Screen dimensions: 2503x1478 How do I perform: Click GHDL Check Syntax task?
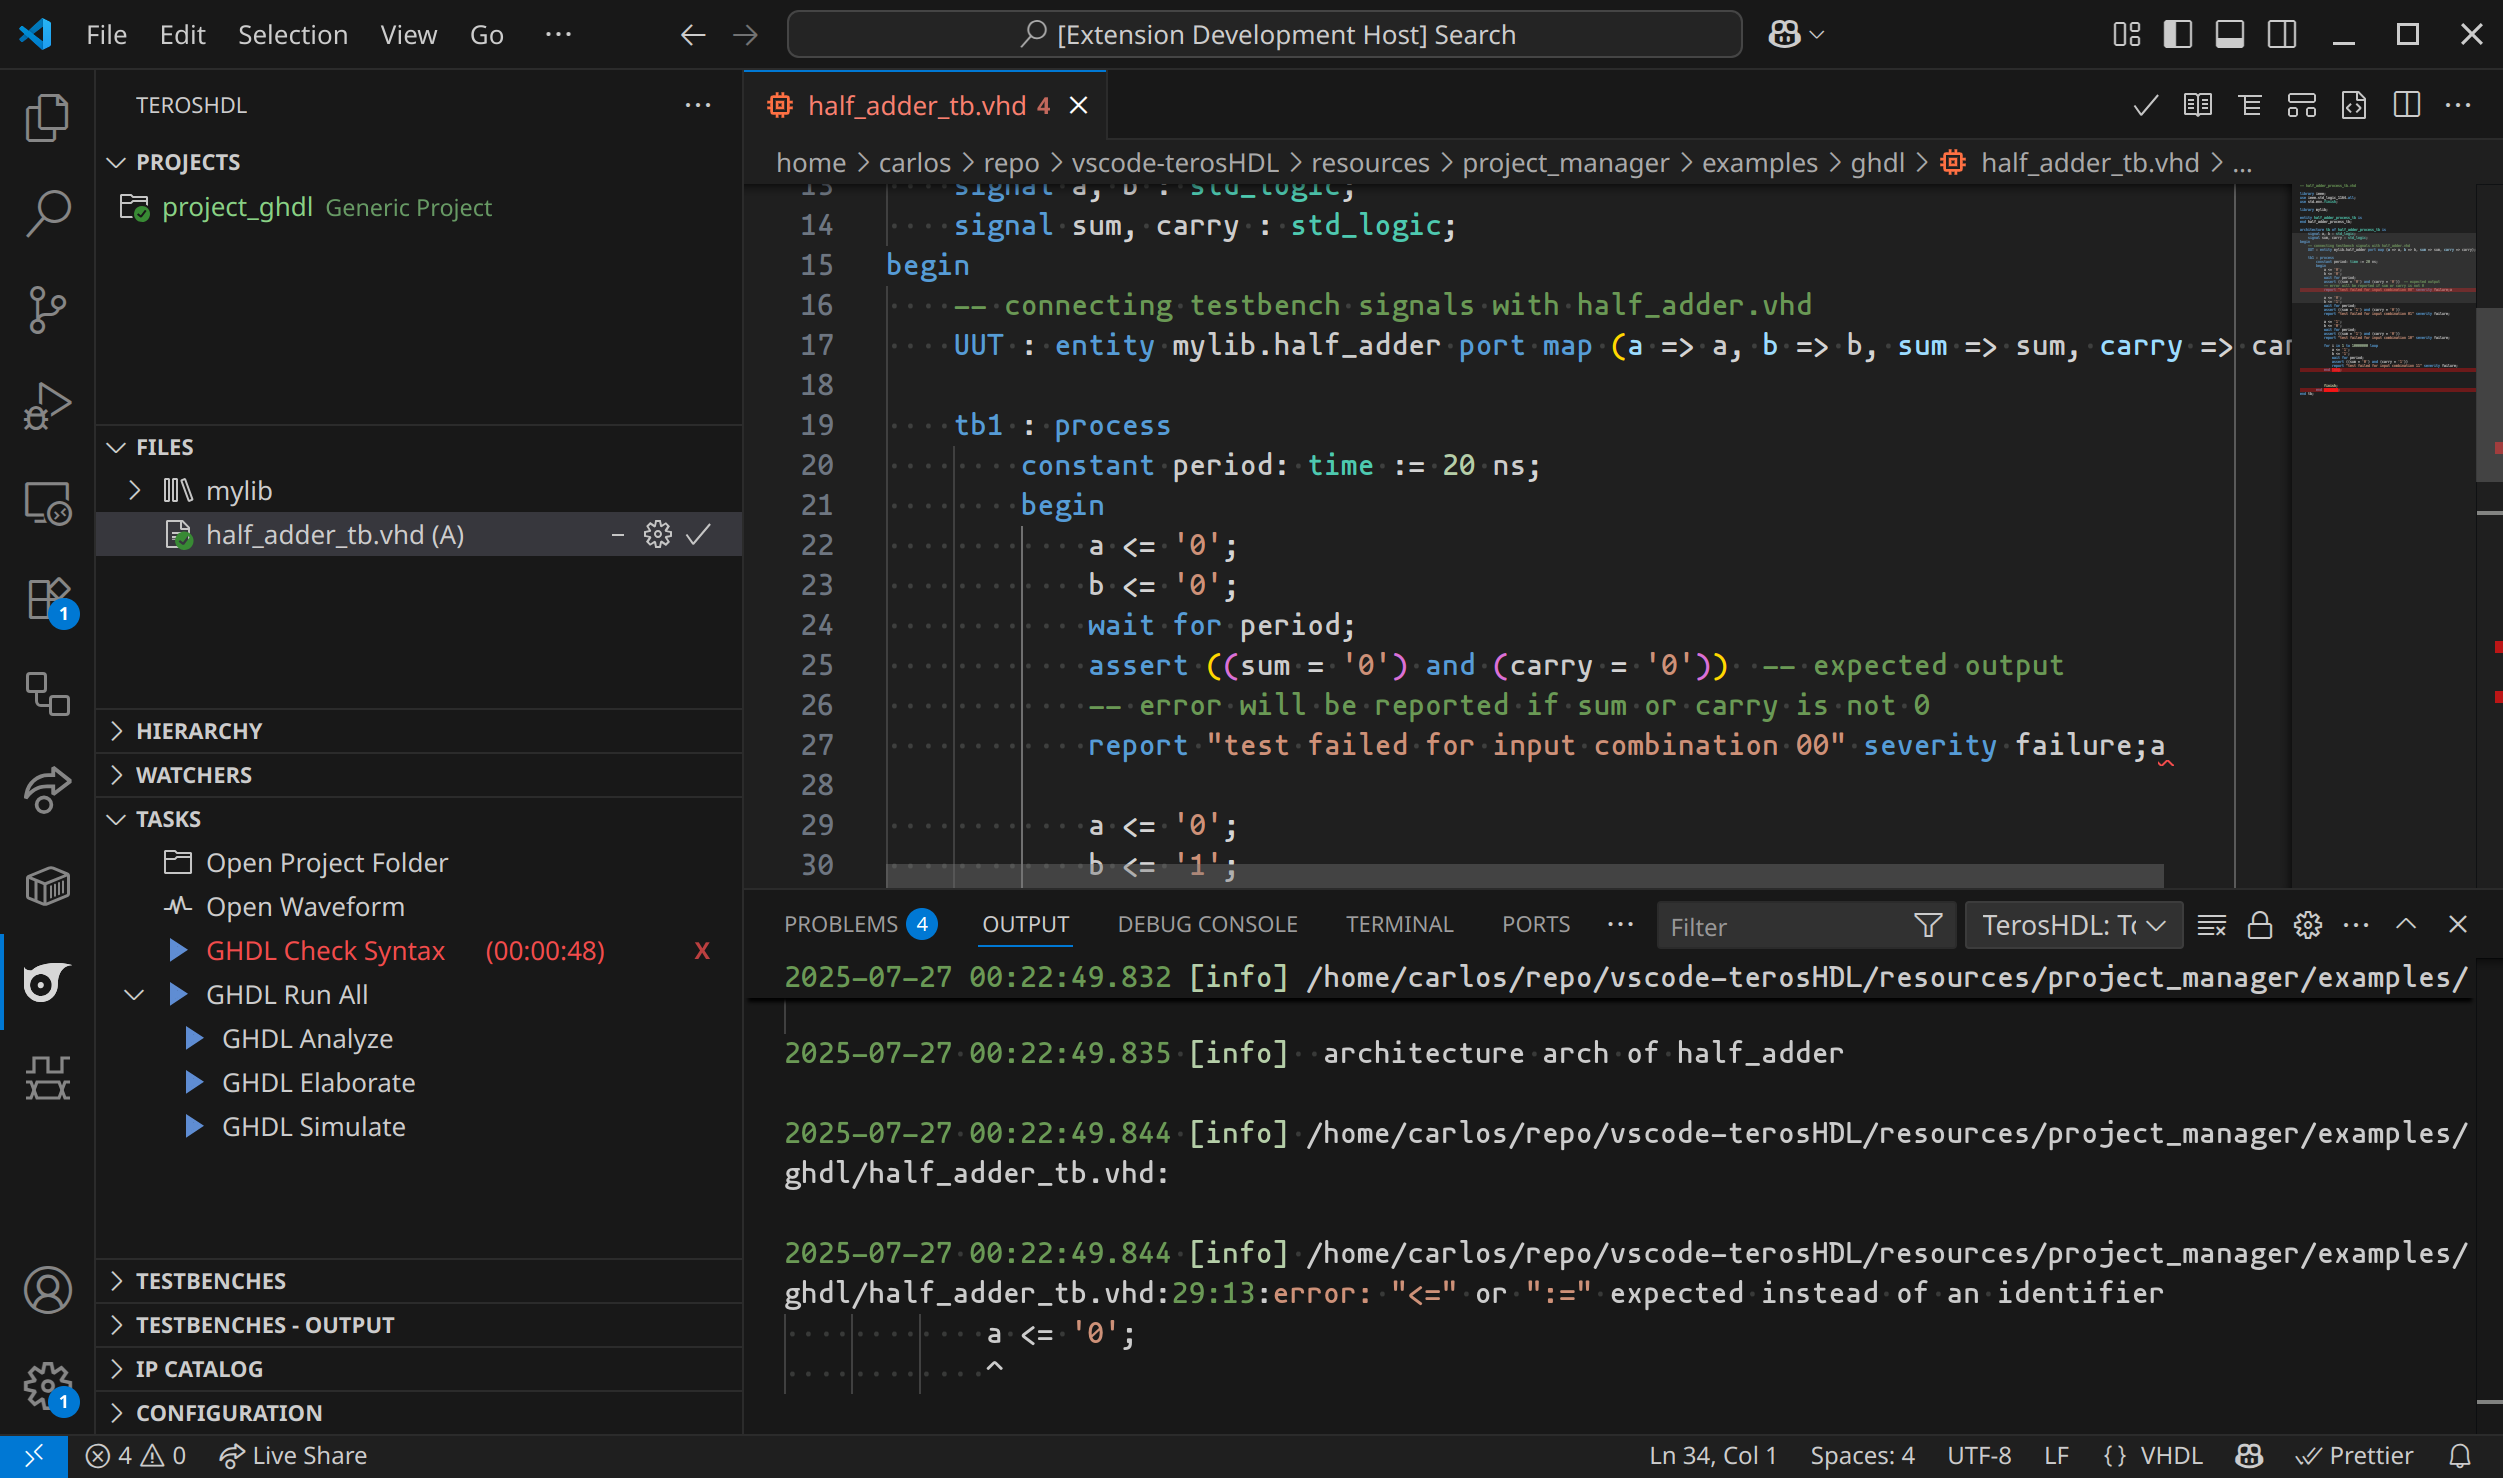(x=325, y=950)
